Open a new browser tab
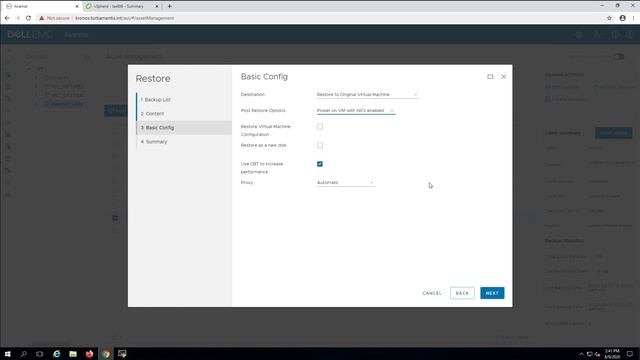The width and height of the screenshot is (640, 360). (169, 6)
